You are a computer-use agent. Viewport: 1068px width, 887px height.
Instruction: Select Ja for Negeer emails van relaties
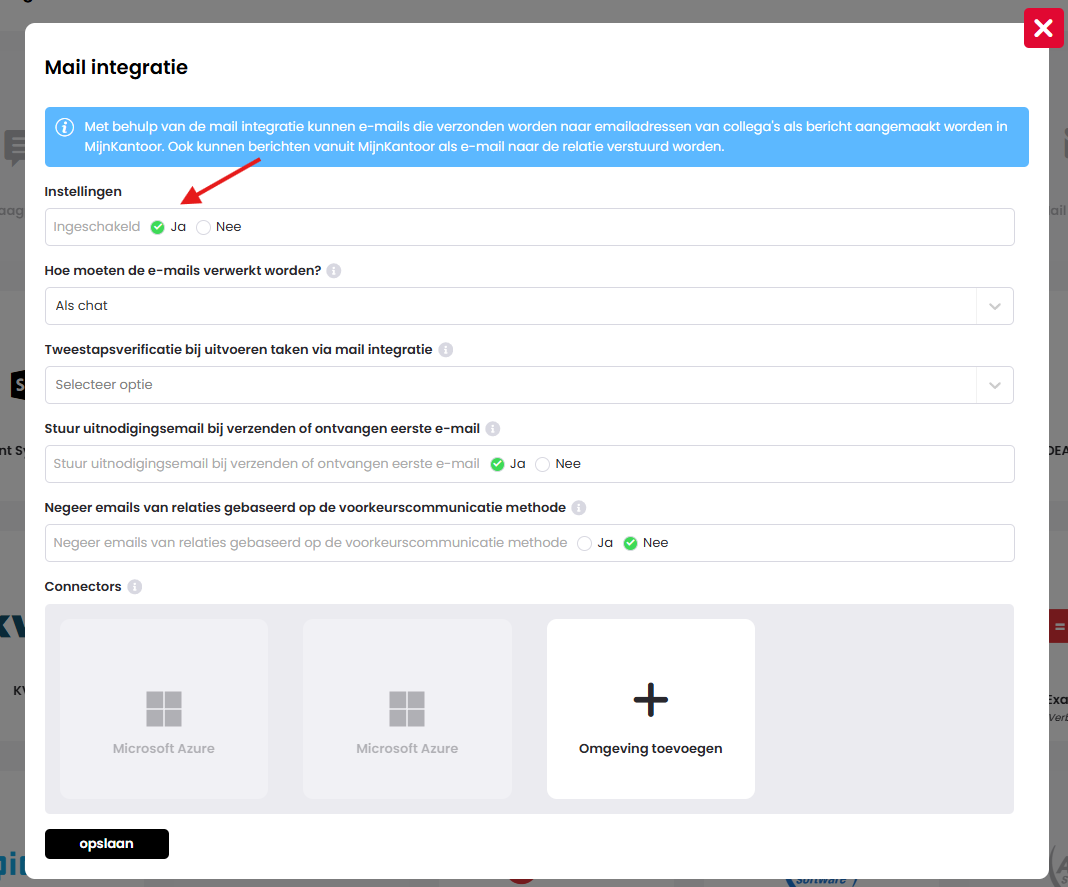click(584, 544)
